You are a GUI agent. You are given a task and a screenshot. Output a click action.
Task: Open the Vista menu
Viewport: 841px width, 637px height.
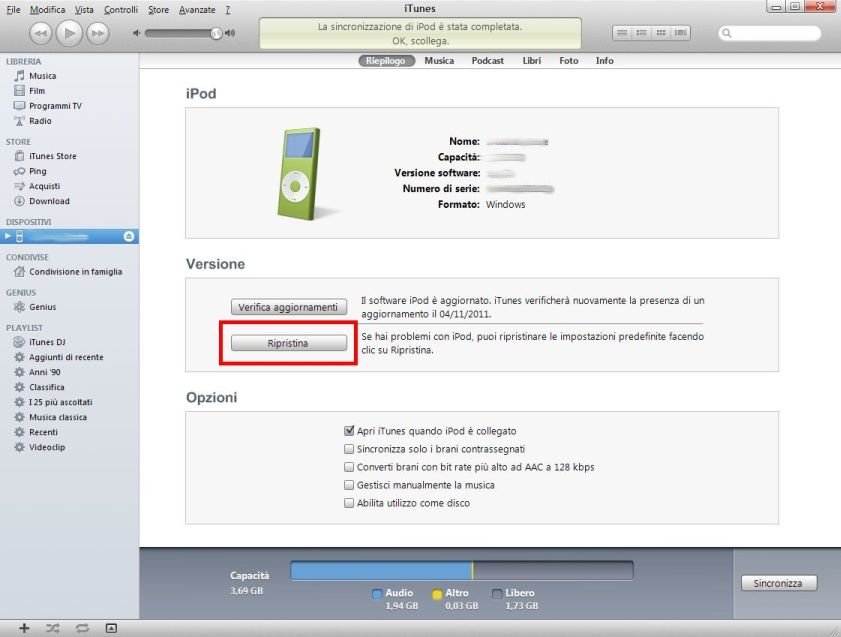(x=84, y=10)
